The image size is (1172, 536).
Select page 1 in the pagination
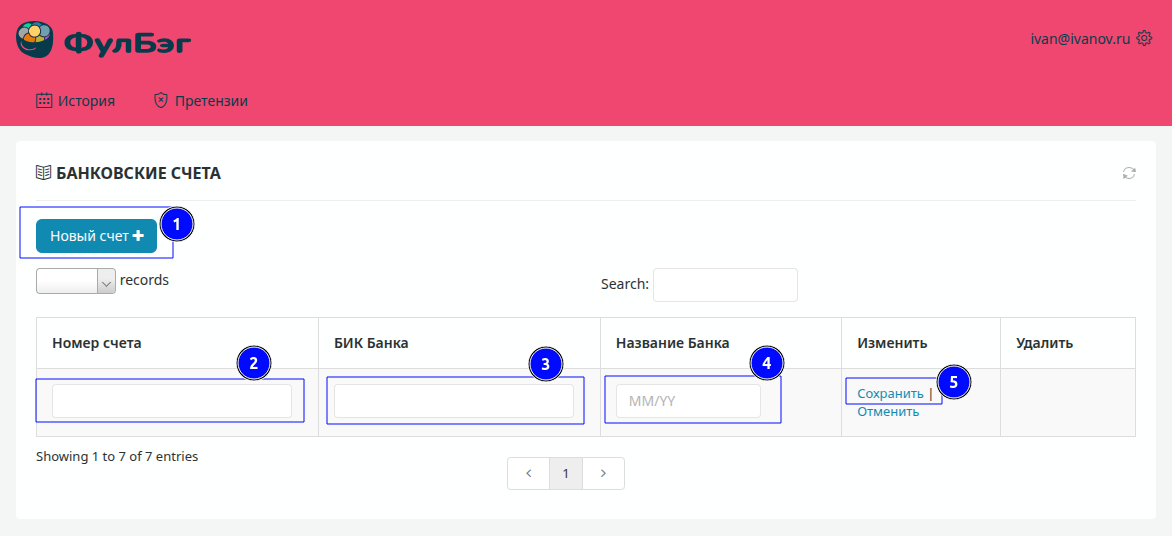click(x=565, y=473)
